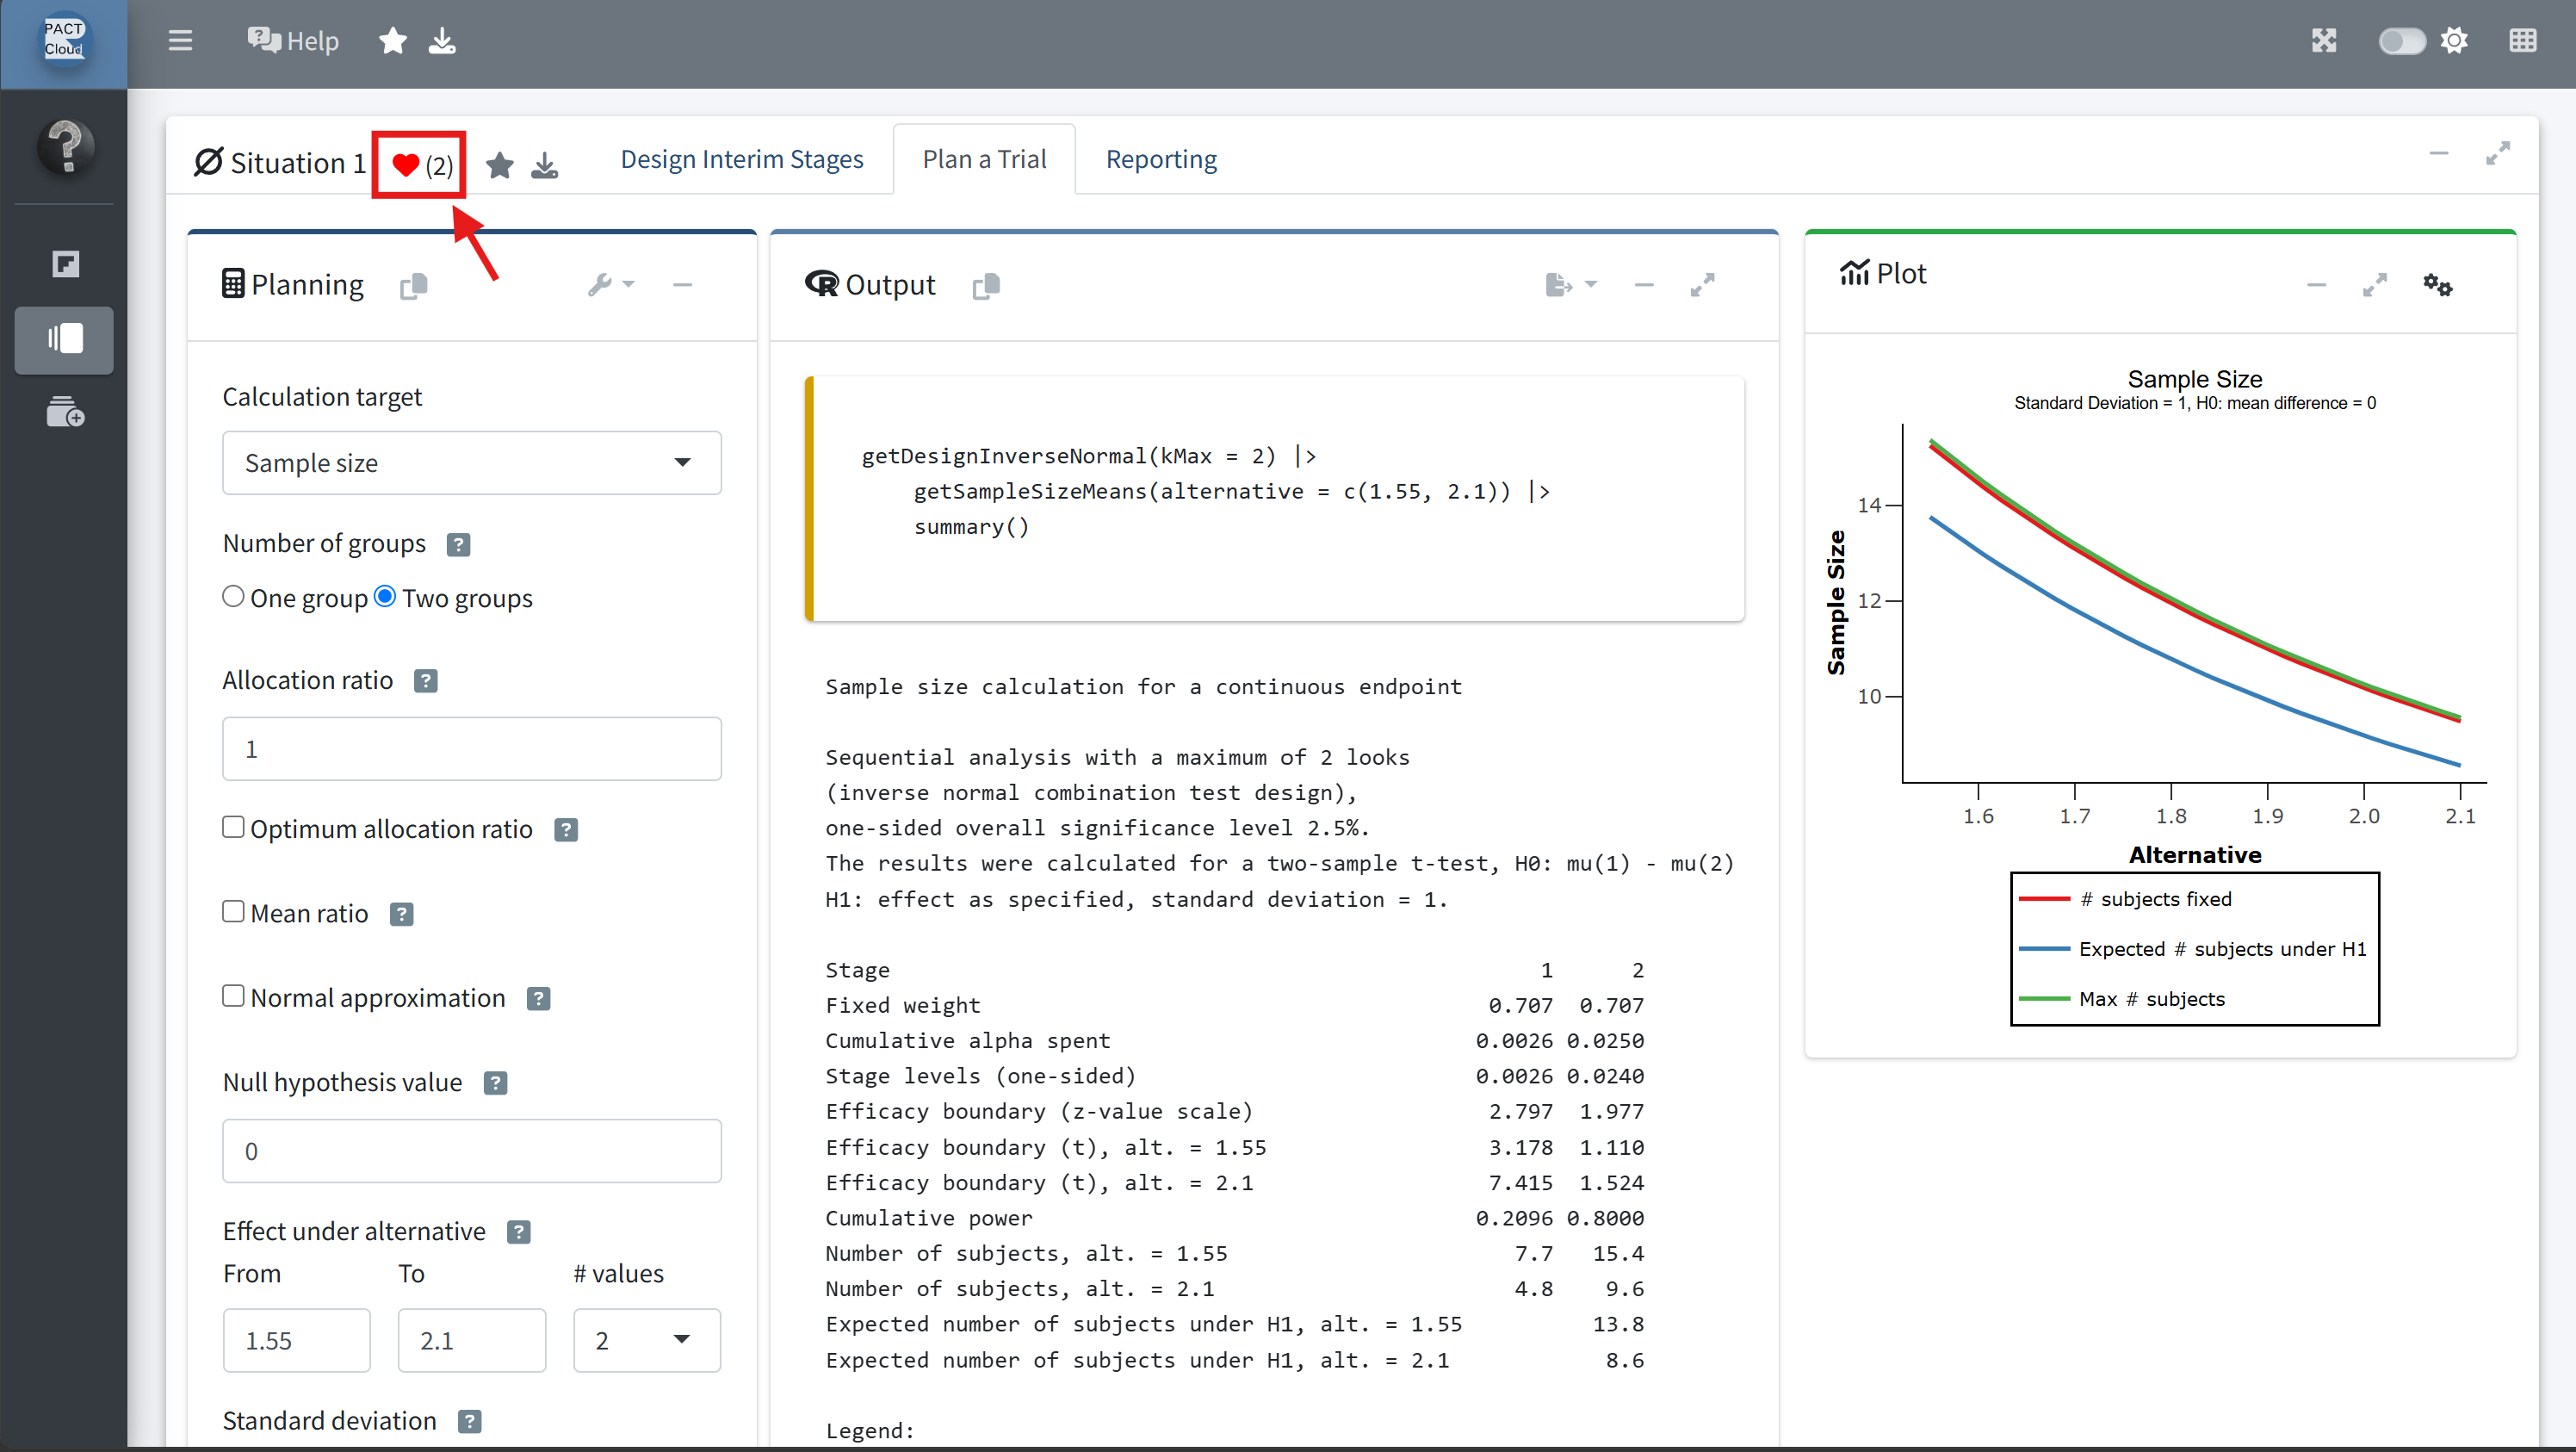Open the Reporting tab
This screenshot has height=1452, width=2576.
pyautogui.click(x=1161, y=159)
